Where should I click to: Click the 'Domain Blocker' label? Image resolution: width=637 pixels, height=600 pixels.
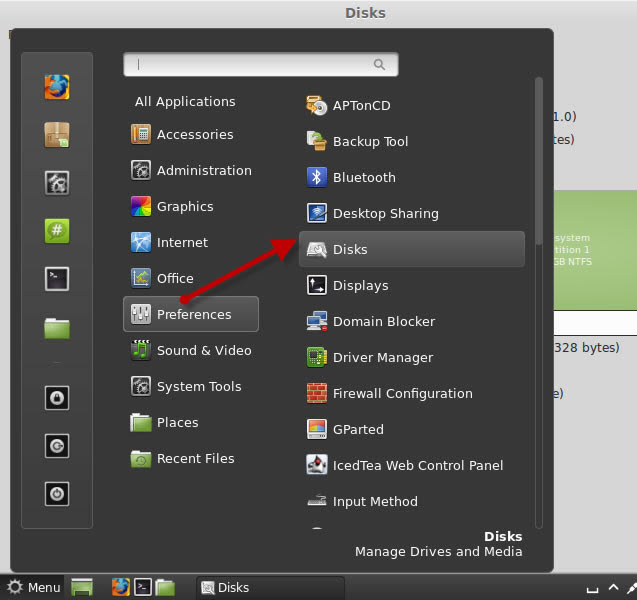[x=384, y=321]
